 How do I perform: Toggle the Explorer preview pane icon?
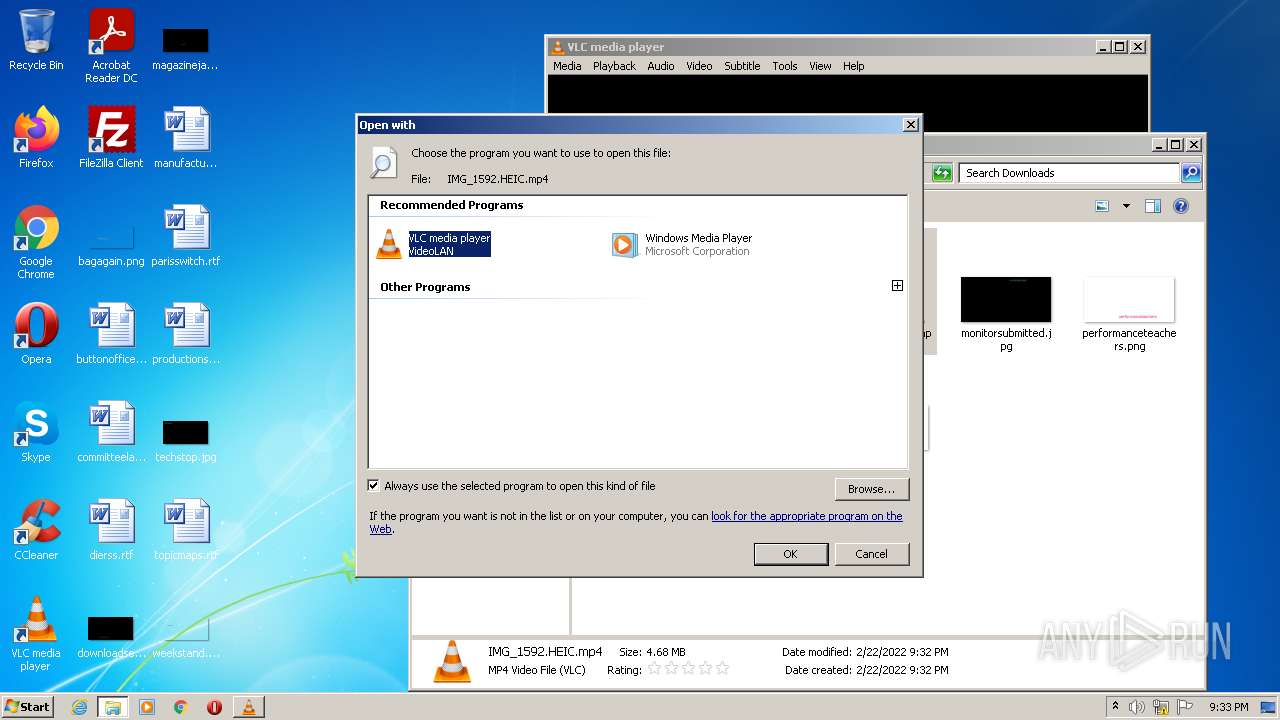tap(1152, 206)
